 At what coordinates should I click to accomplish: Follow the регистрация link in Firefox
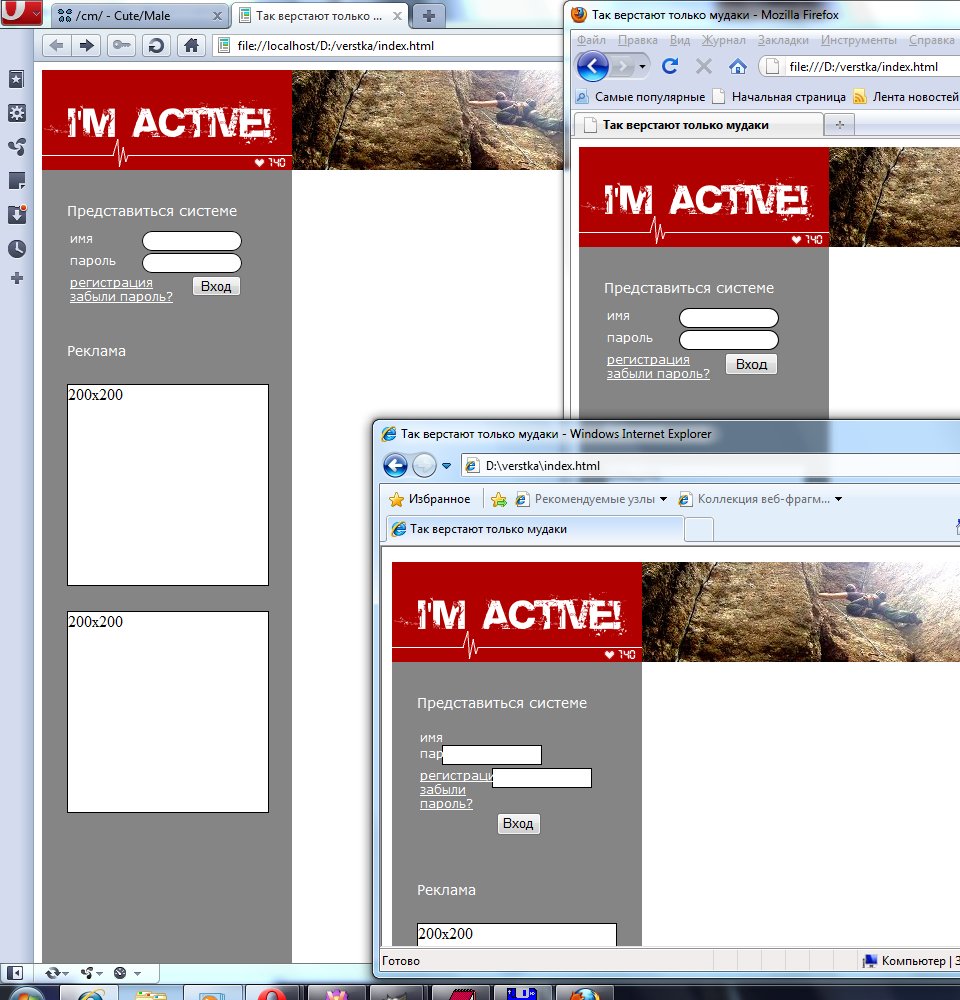tap(648, 360)
